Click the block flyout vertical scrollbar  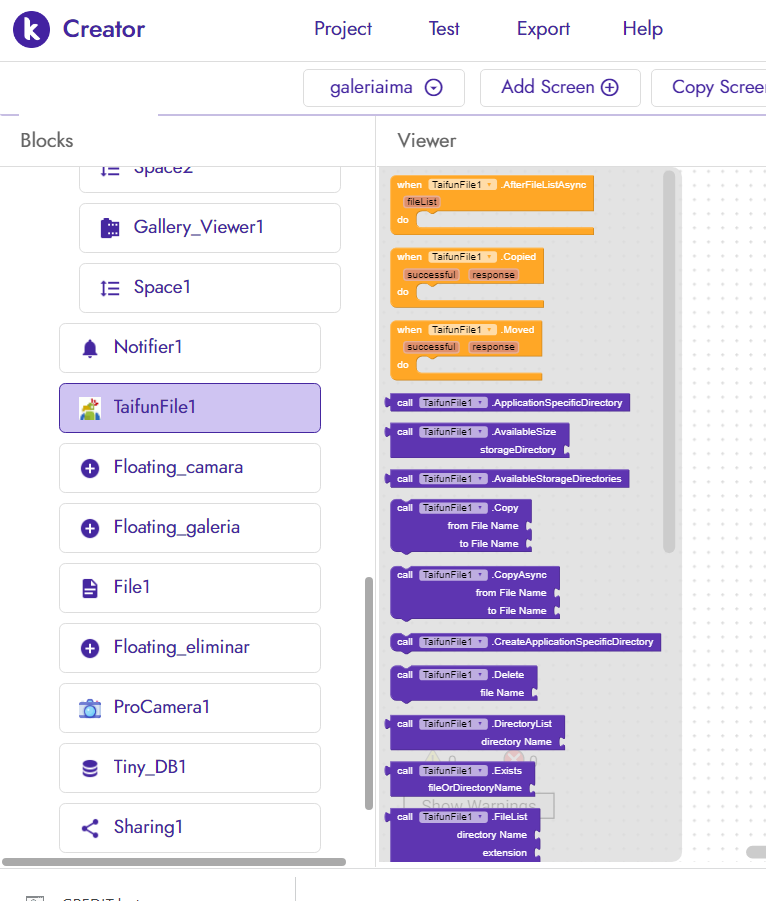click(x=669, y=362)
